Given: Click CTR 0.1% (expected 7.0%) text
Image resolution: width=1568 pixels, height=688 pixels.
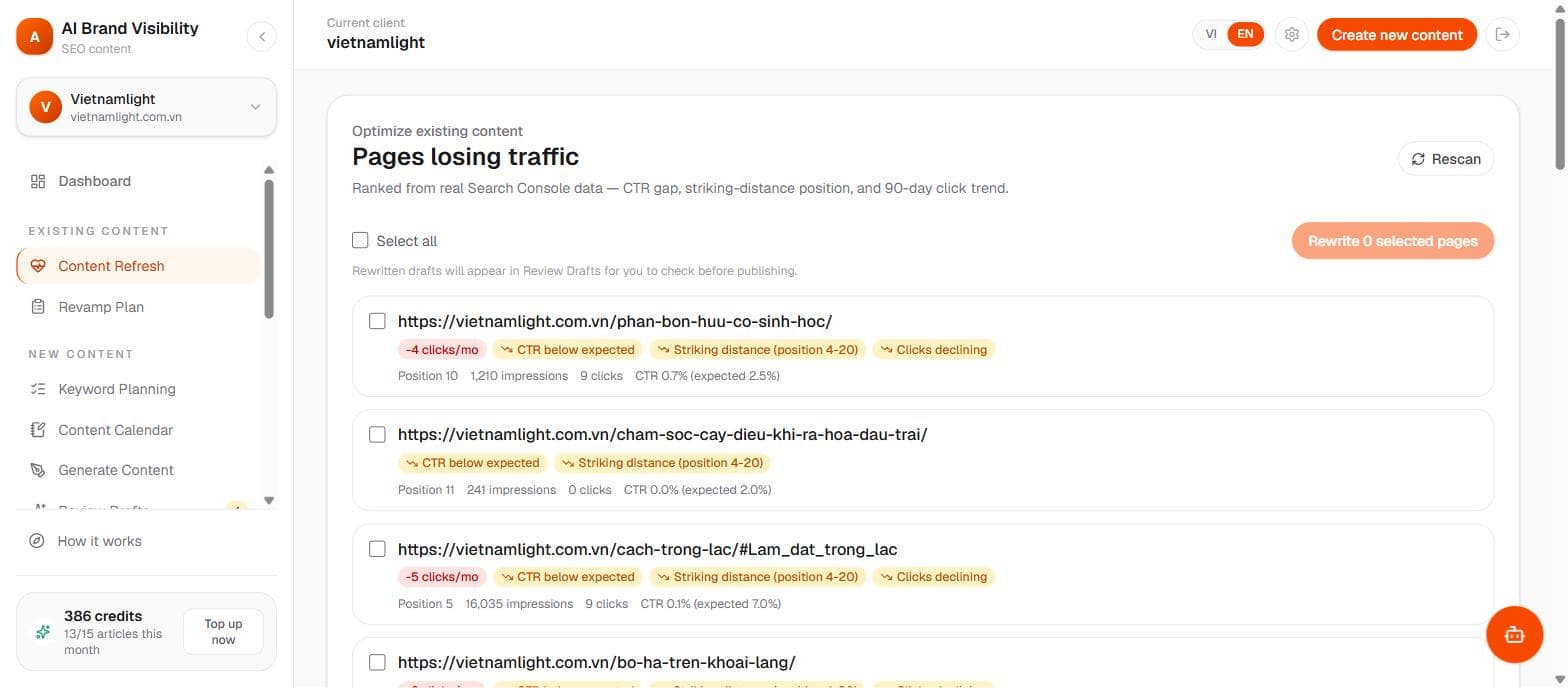Looking at the screenshot, I should [711, 604].
